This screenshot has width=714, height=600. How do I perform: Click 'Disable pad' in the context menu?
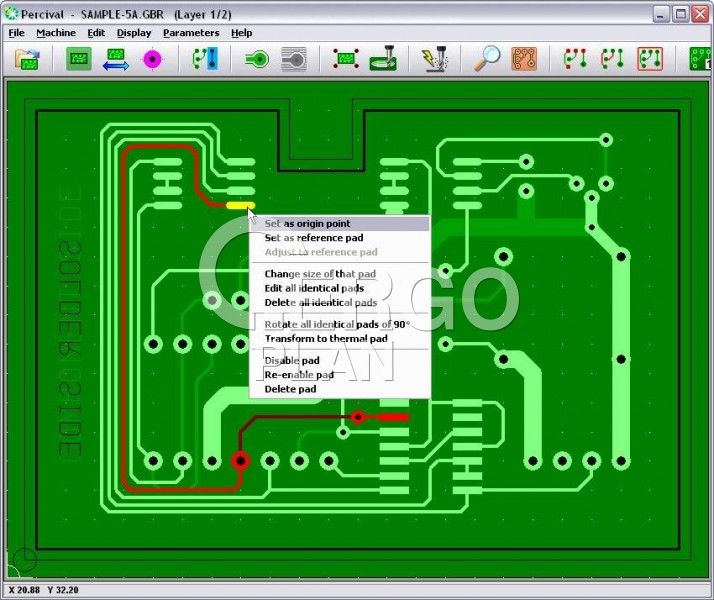(291, 360)
